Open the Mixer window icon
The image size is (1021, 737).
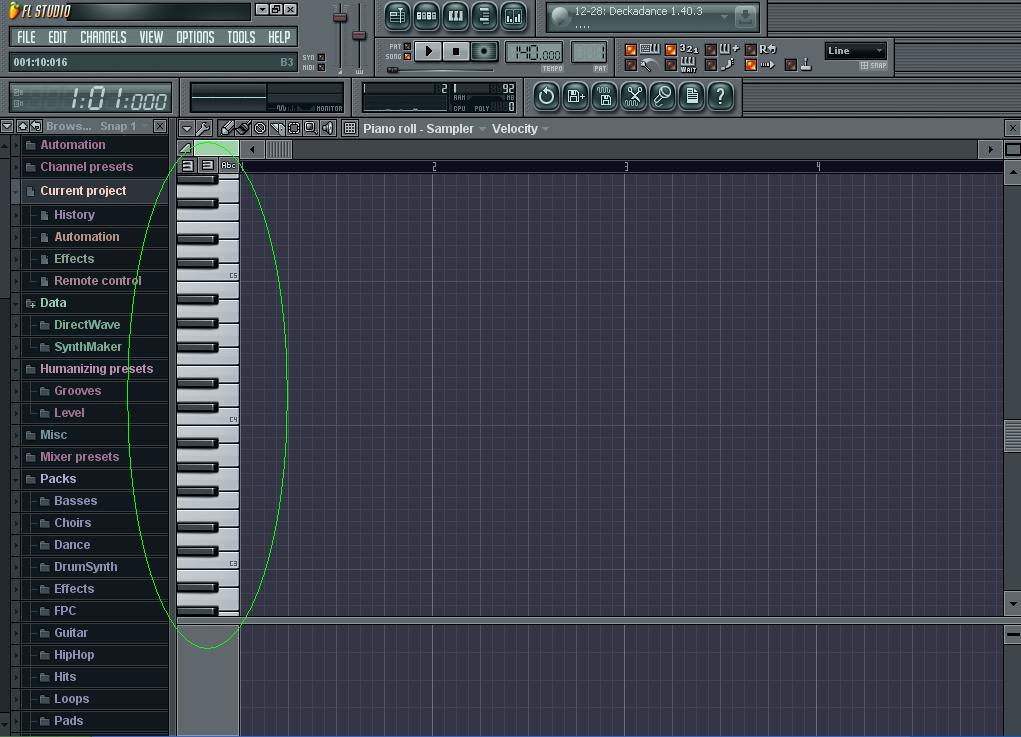click(x=514, y=16)
